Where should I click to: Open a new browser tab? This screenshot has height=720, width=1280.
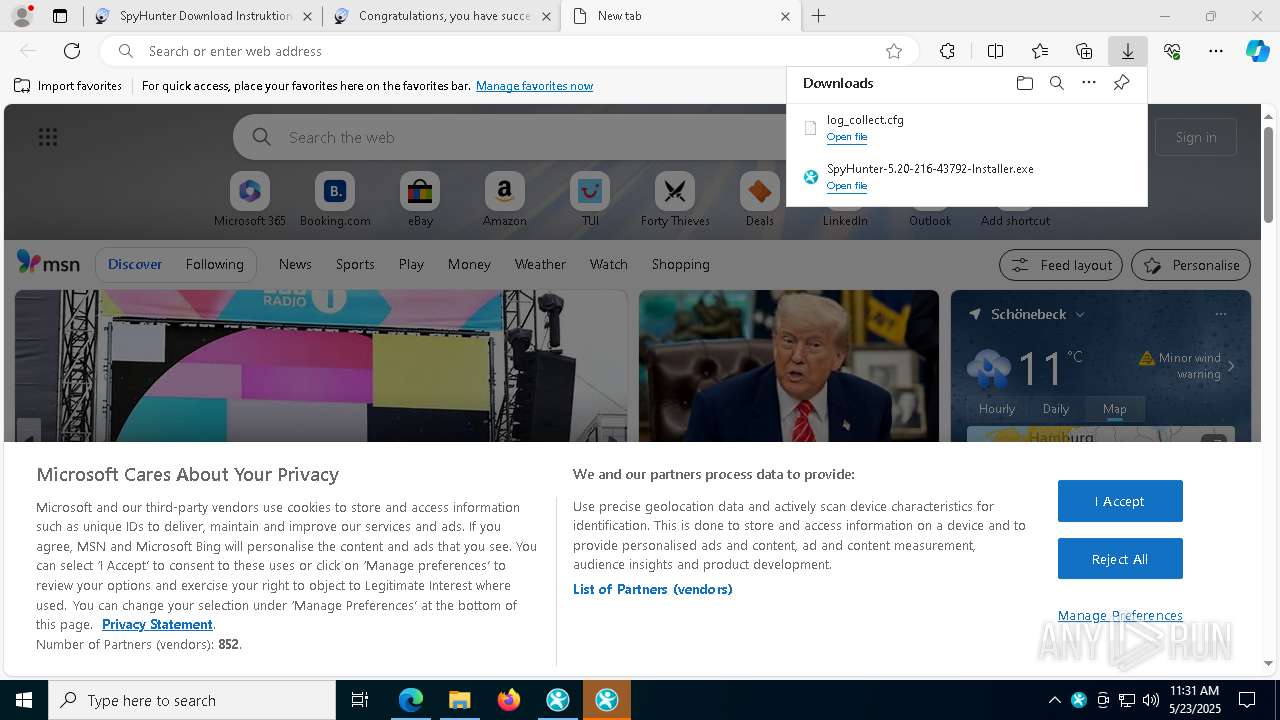click(819, 16)
